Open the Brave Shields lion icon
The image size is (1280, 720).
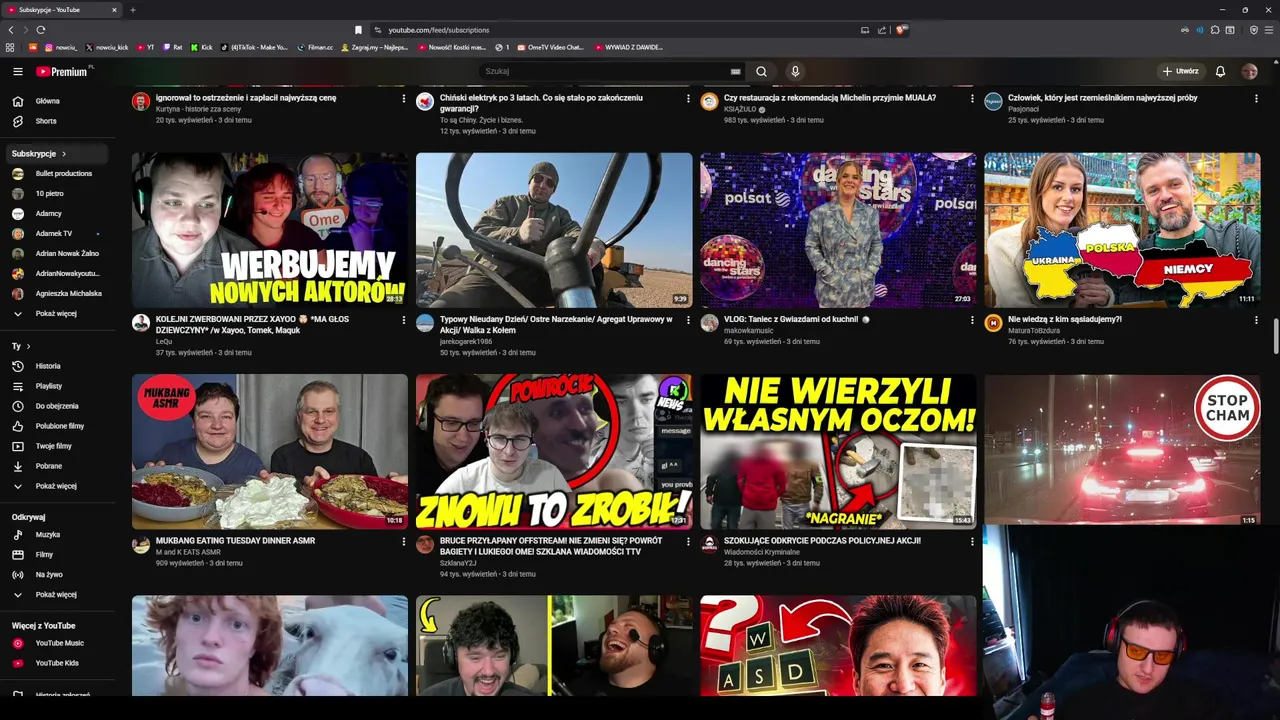click(901, 30)
